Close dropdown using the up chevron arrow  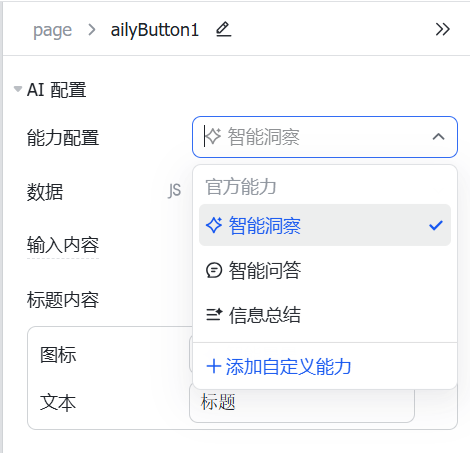click(x=438, y=137)
